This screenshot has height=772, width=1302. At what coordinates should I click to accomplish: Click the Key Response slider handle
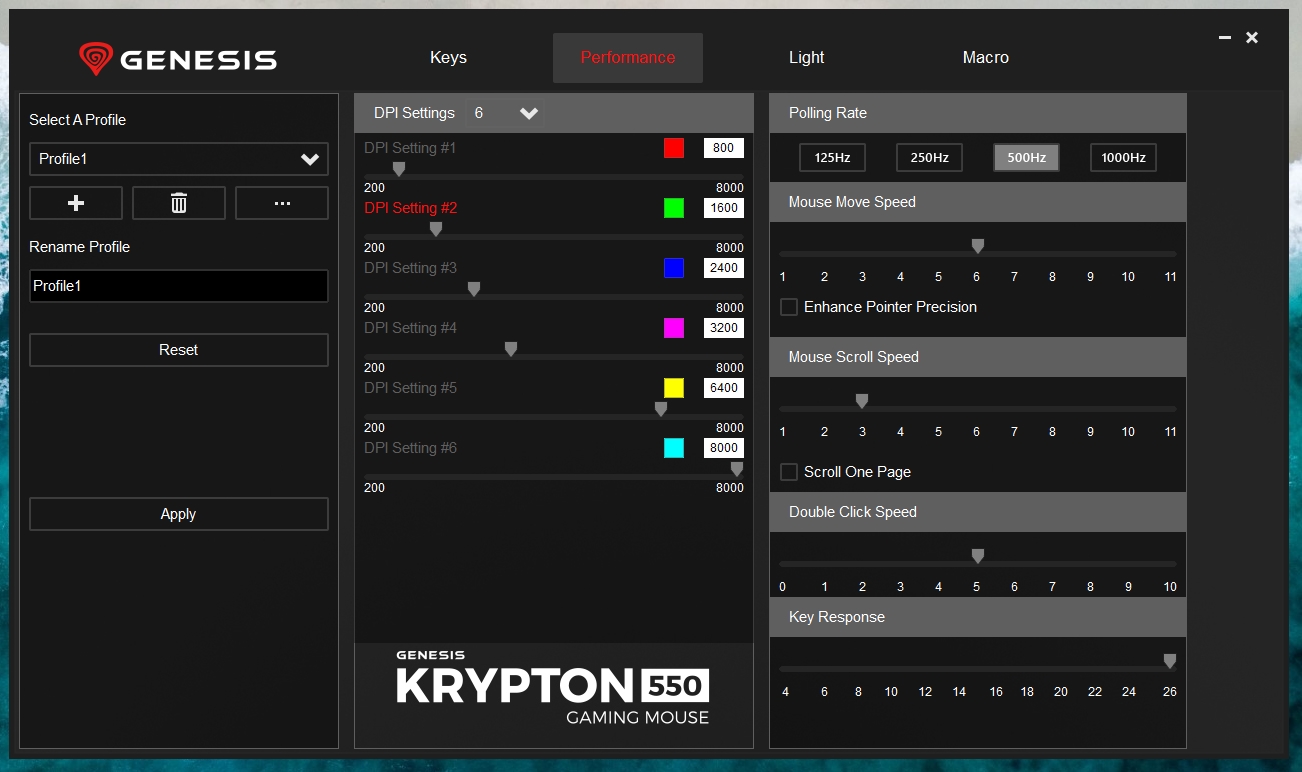1170,662
